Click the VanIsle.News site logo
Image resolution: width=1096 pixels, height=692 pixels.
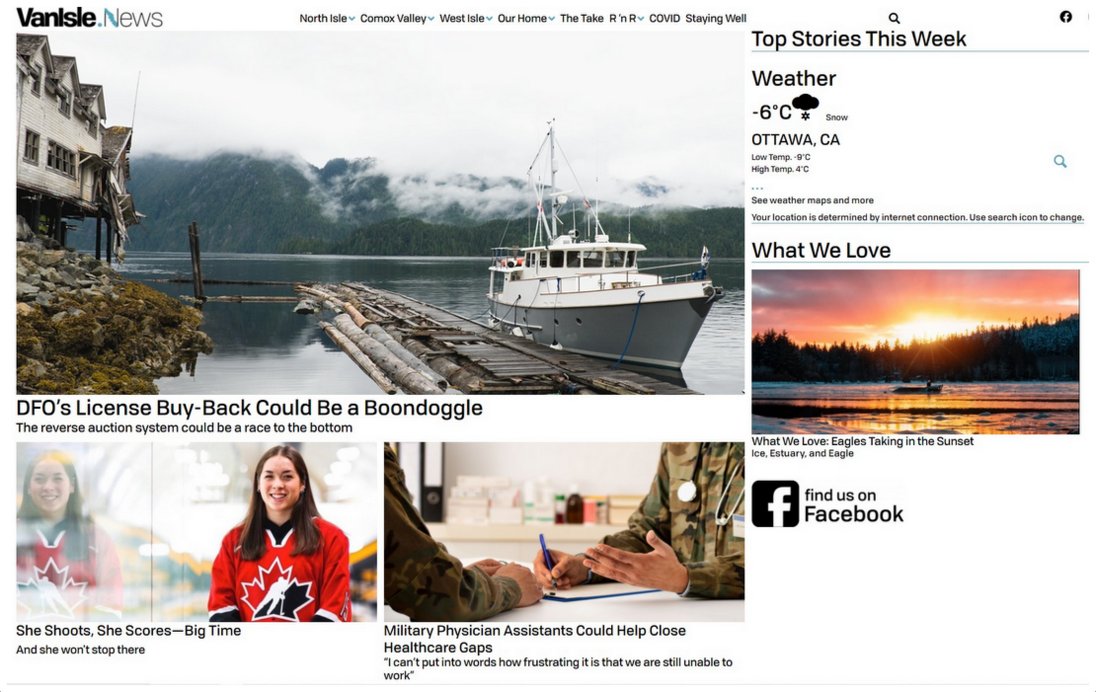point(89,17)
